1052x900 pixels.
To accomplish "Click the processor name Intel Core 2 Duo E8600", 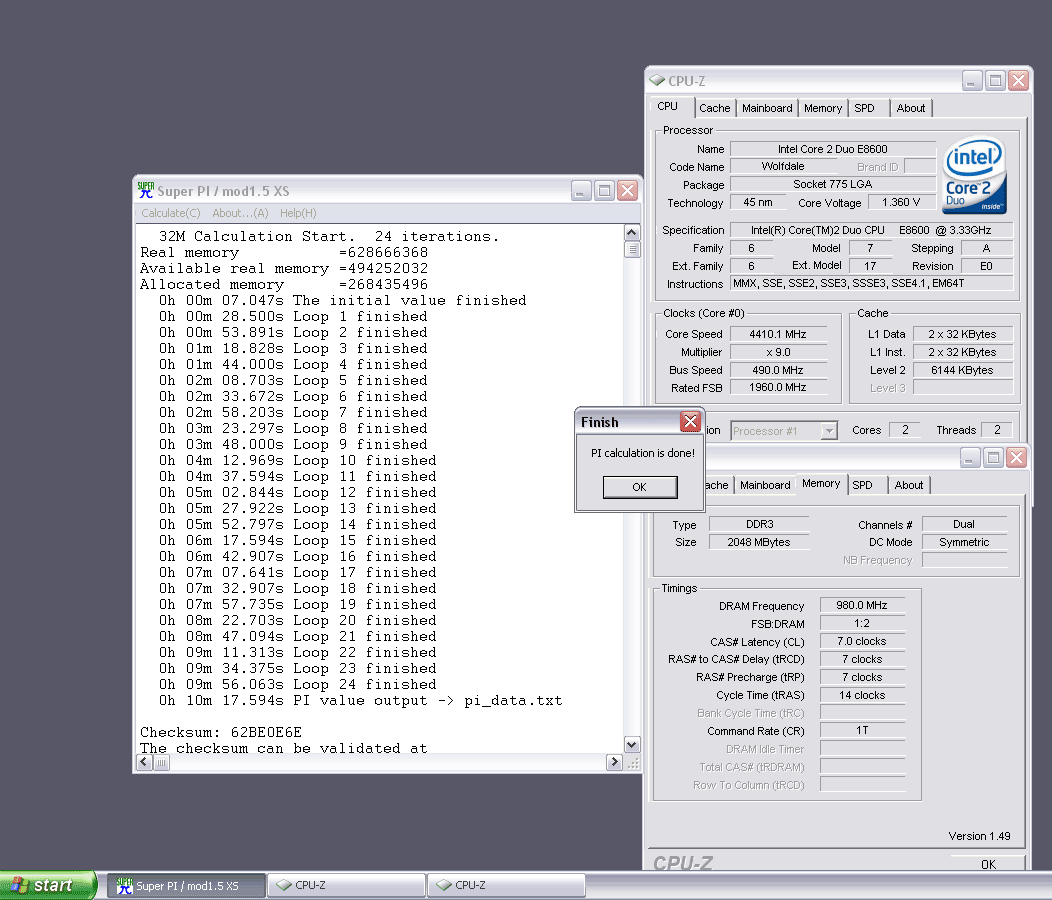I will click(x=833, y=149).
